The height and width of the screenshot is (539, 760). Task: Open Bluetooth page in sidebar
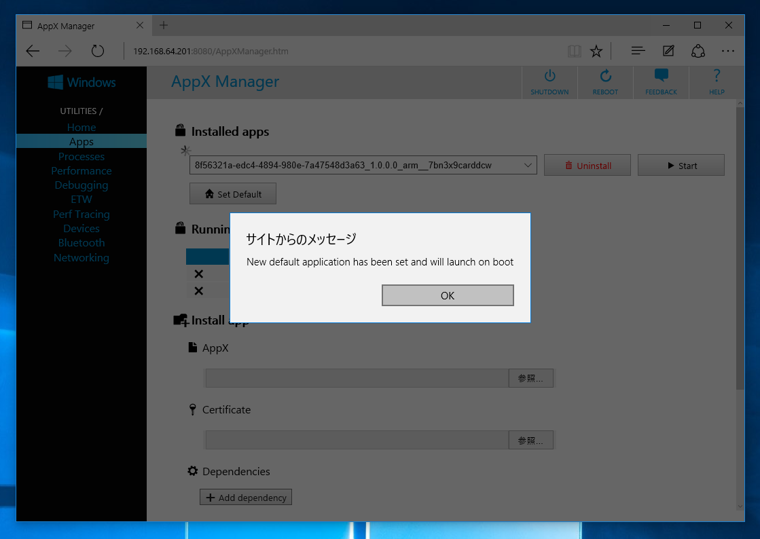point(81,243)
